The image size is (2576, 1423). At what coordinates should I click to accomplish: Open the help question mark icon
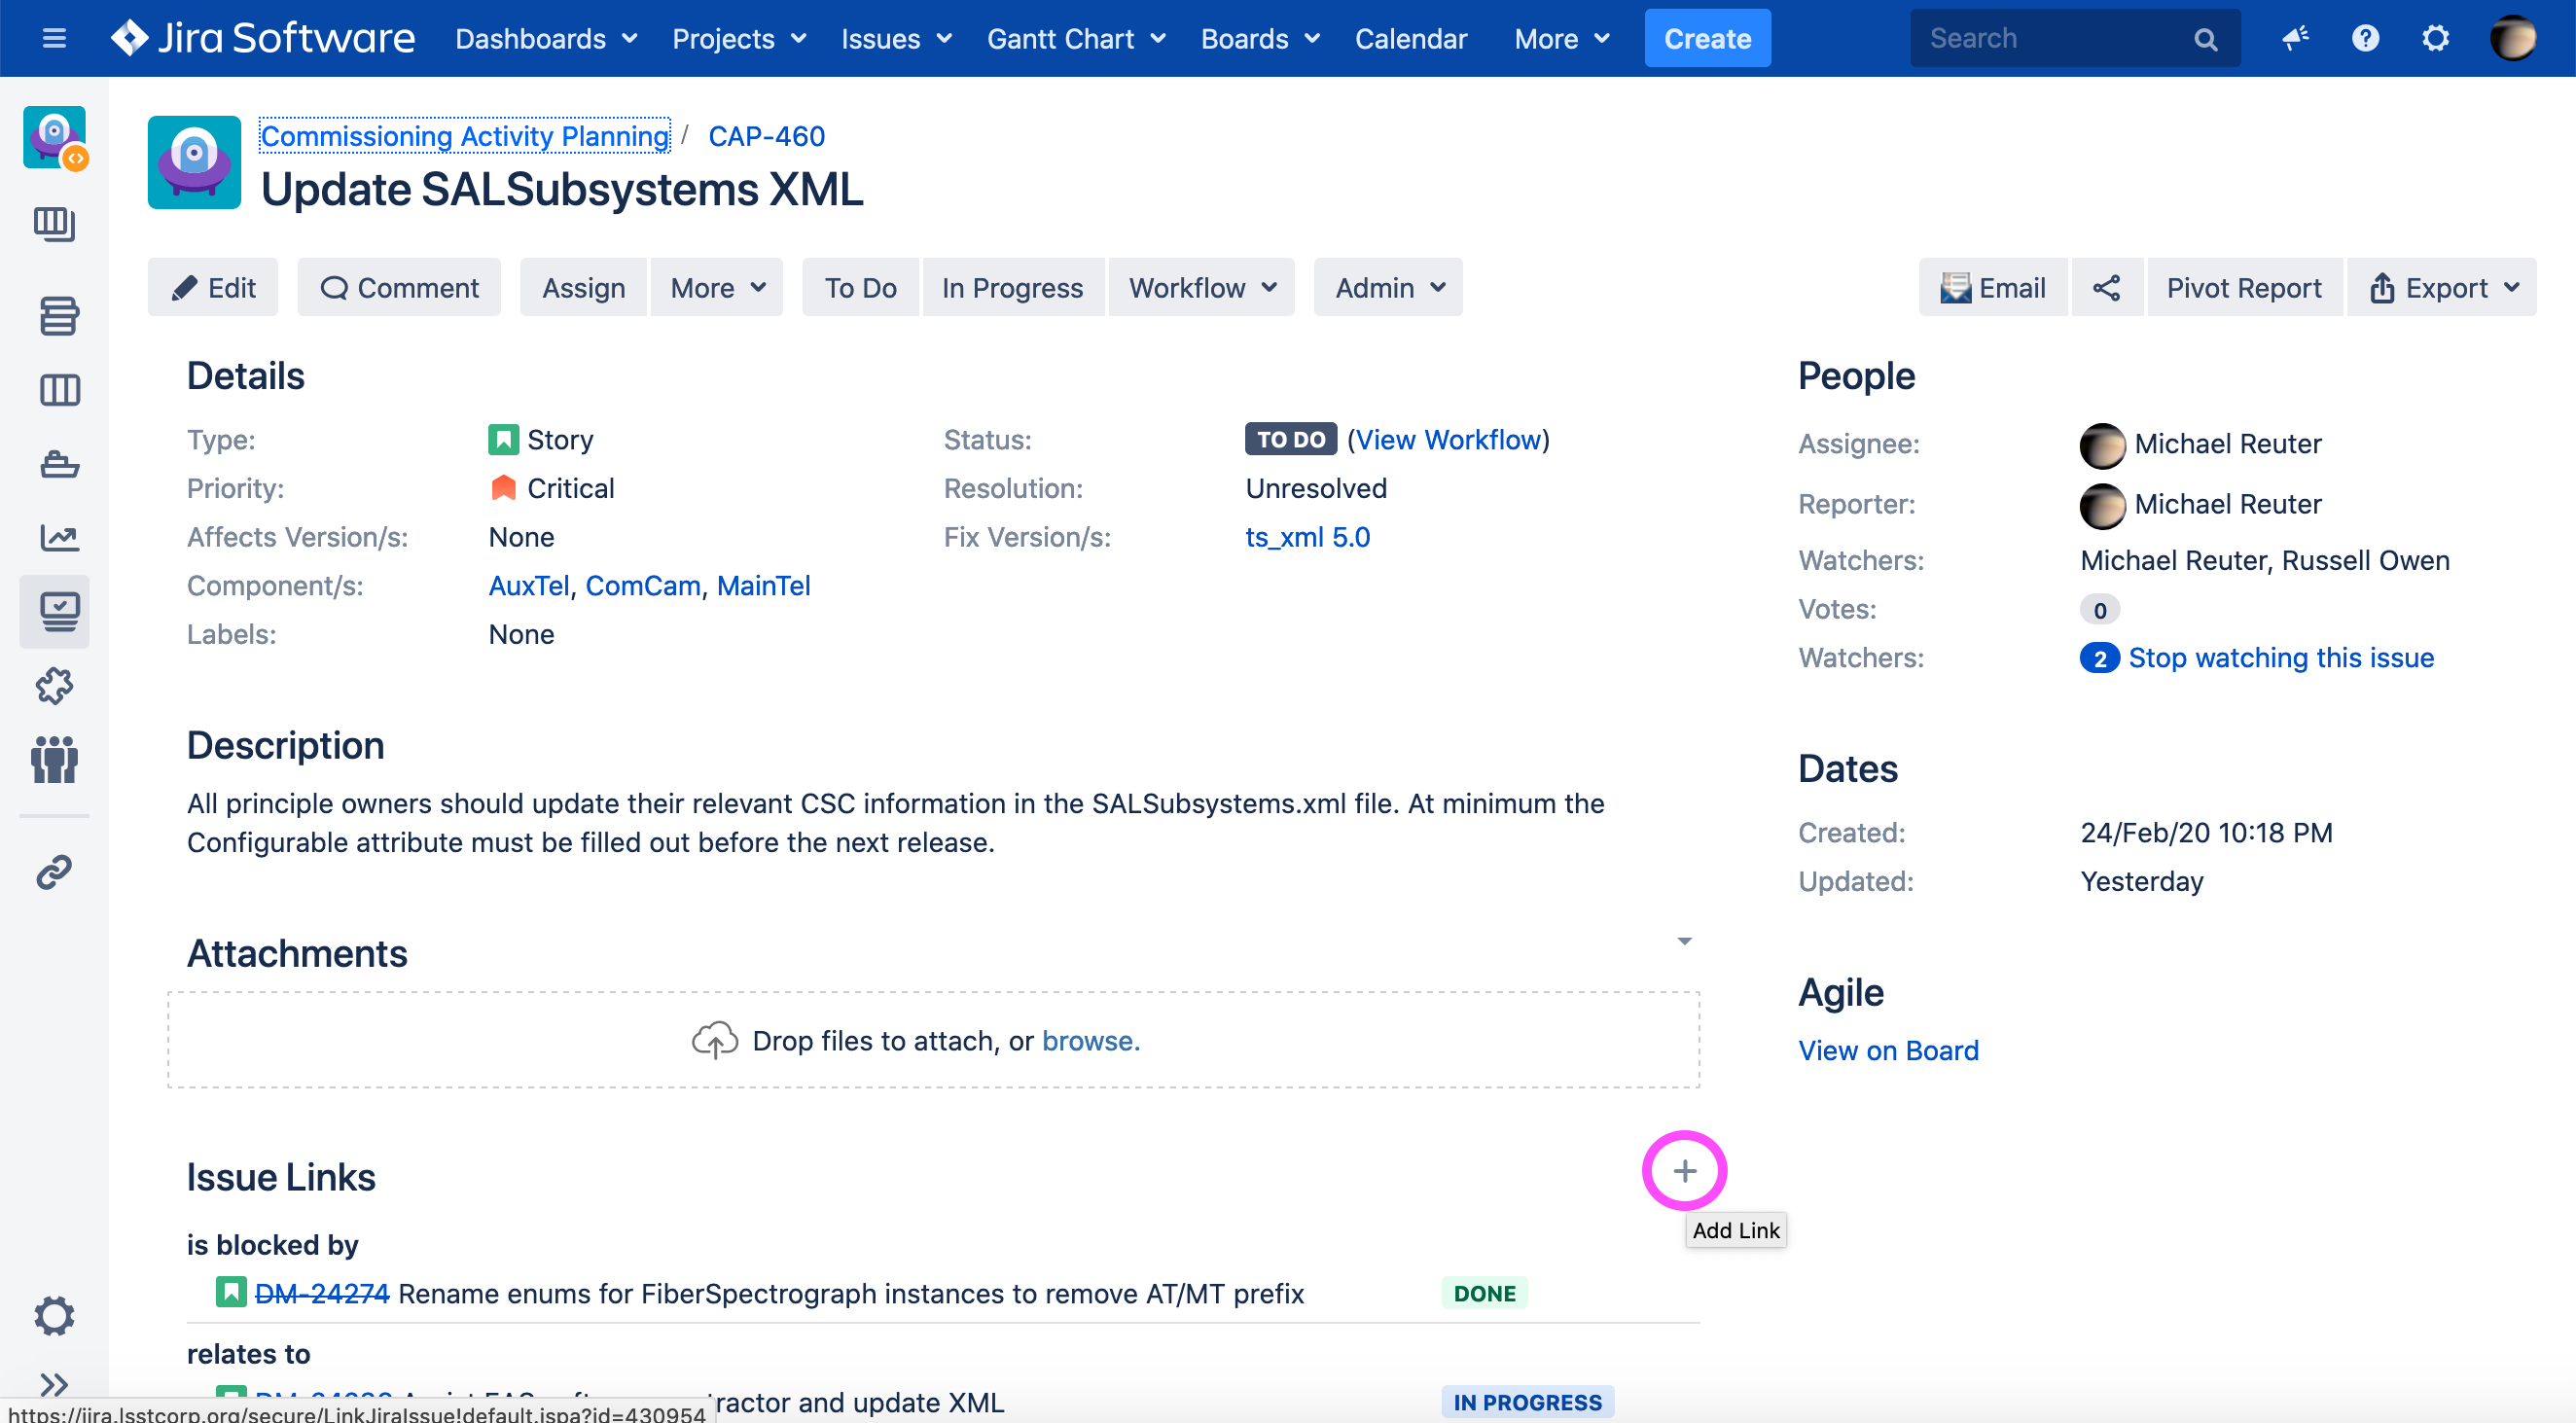coord(2365,38)
